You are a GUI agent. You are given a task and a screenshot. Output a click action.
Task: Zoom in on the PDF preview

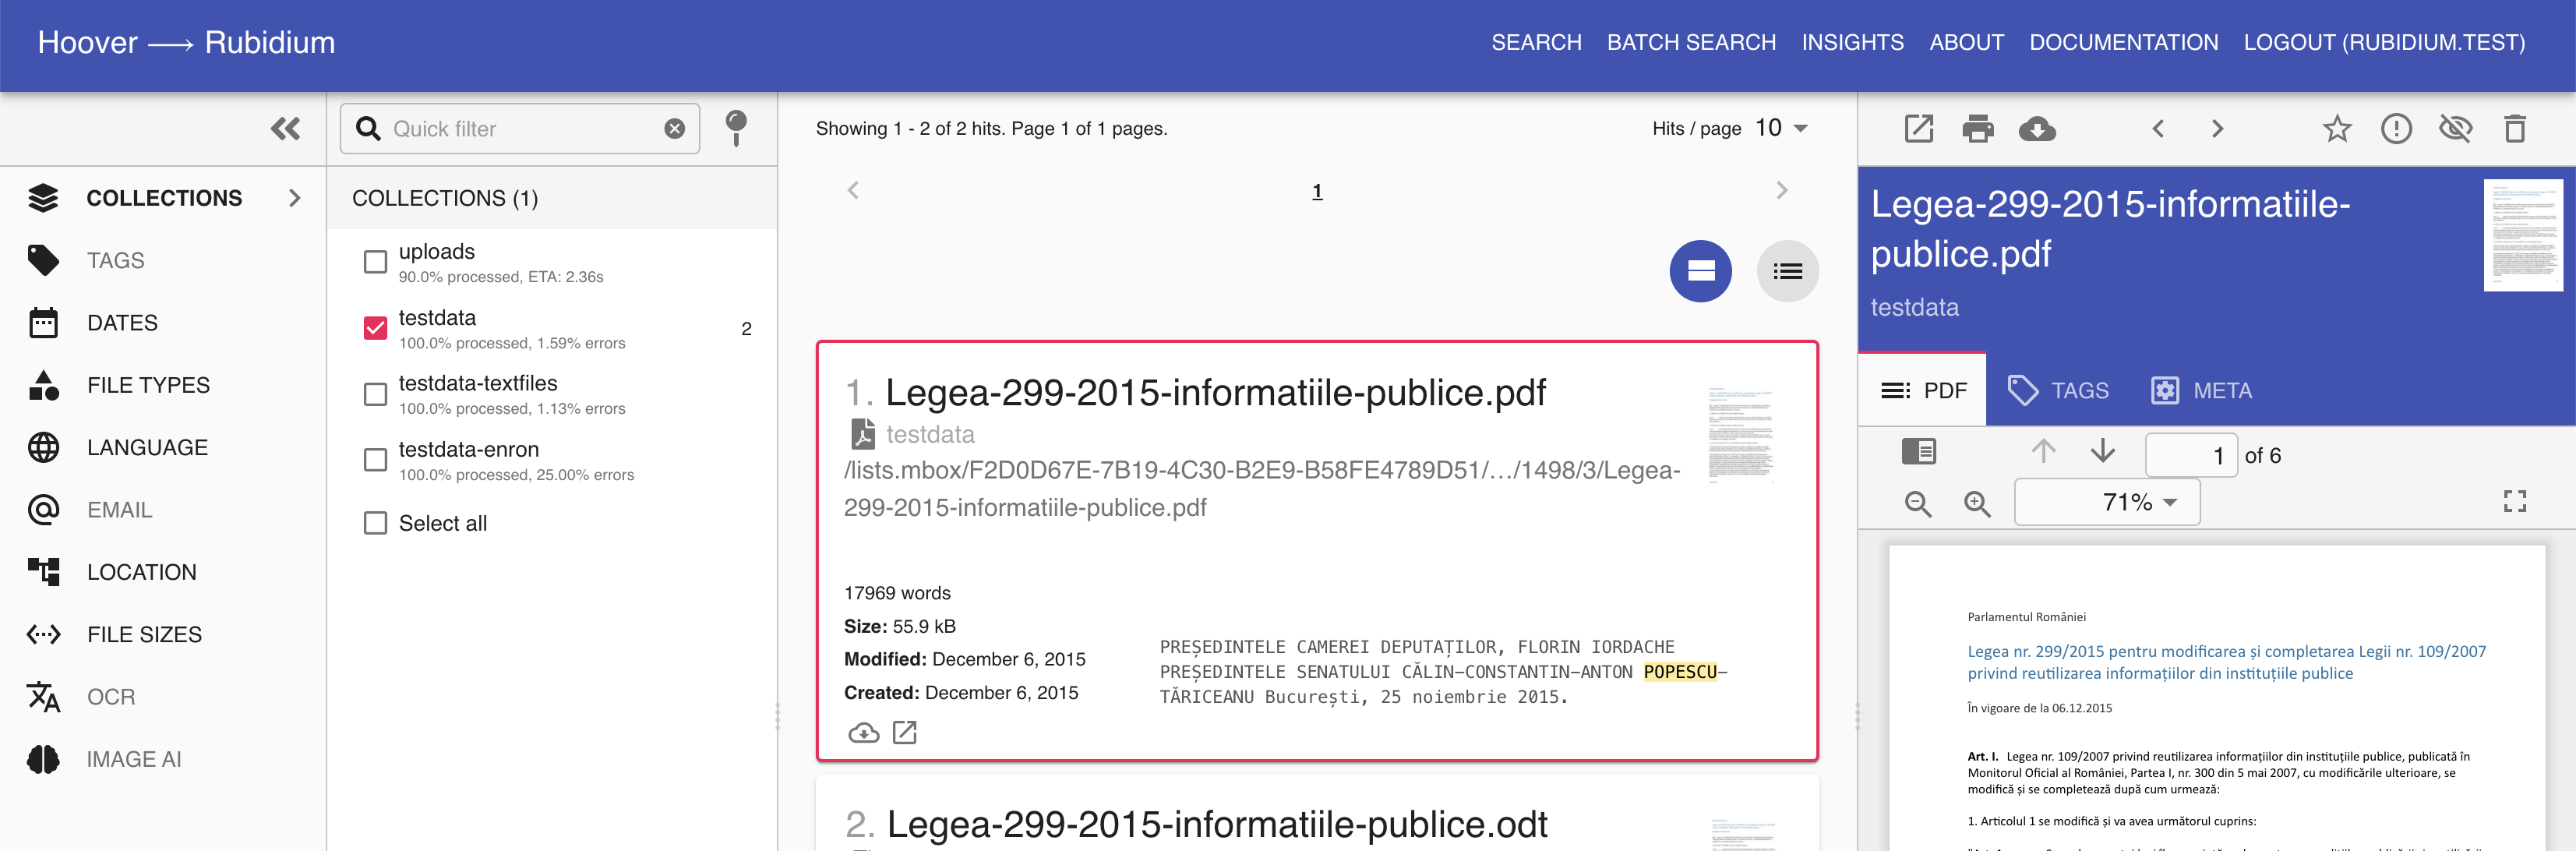click(1977, 504)
